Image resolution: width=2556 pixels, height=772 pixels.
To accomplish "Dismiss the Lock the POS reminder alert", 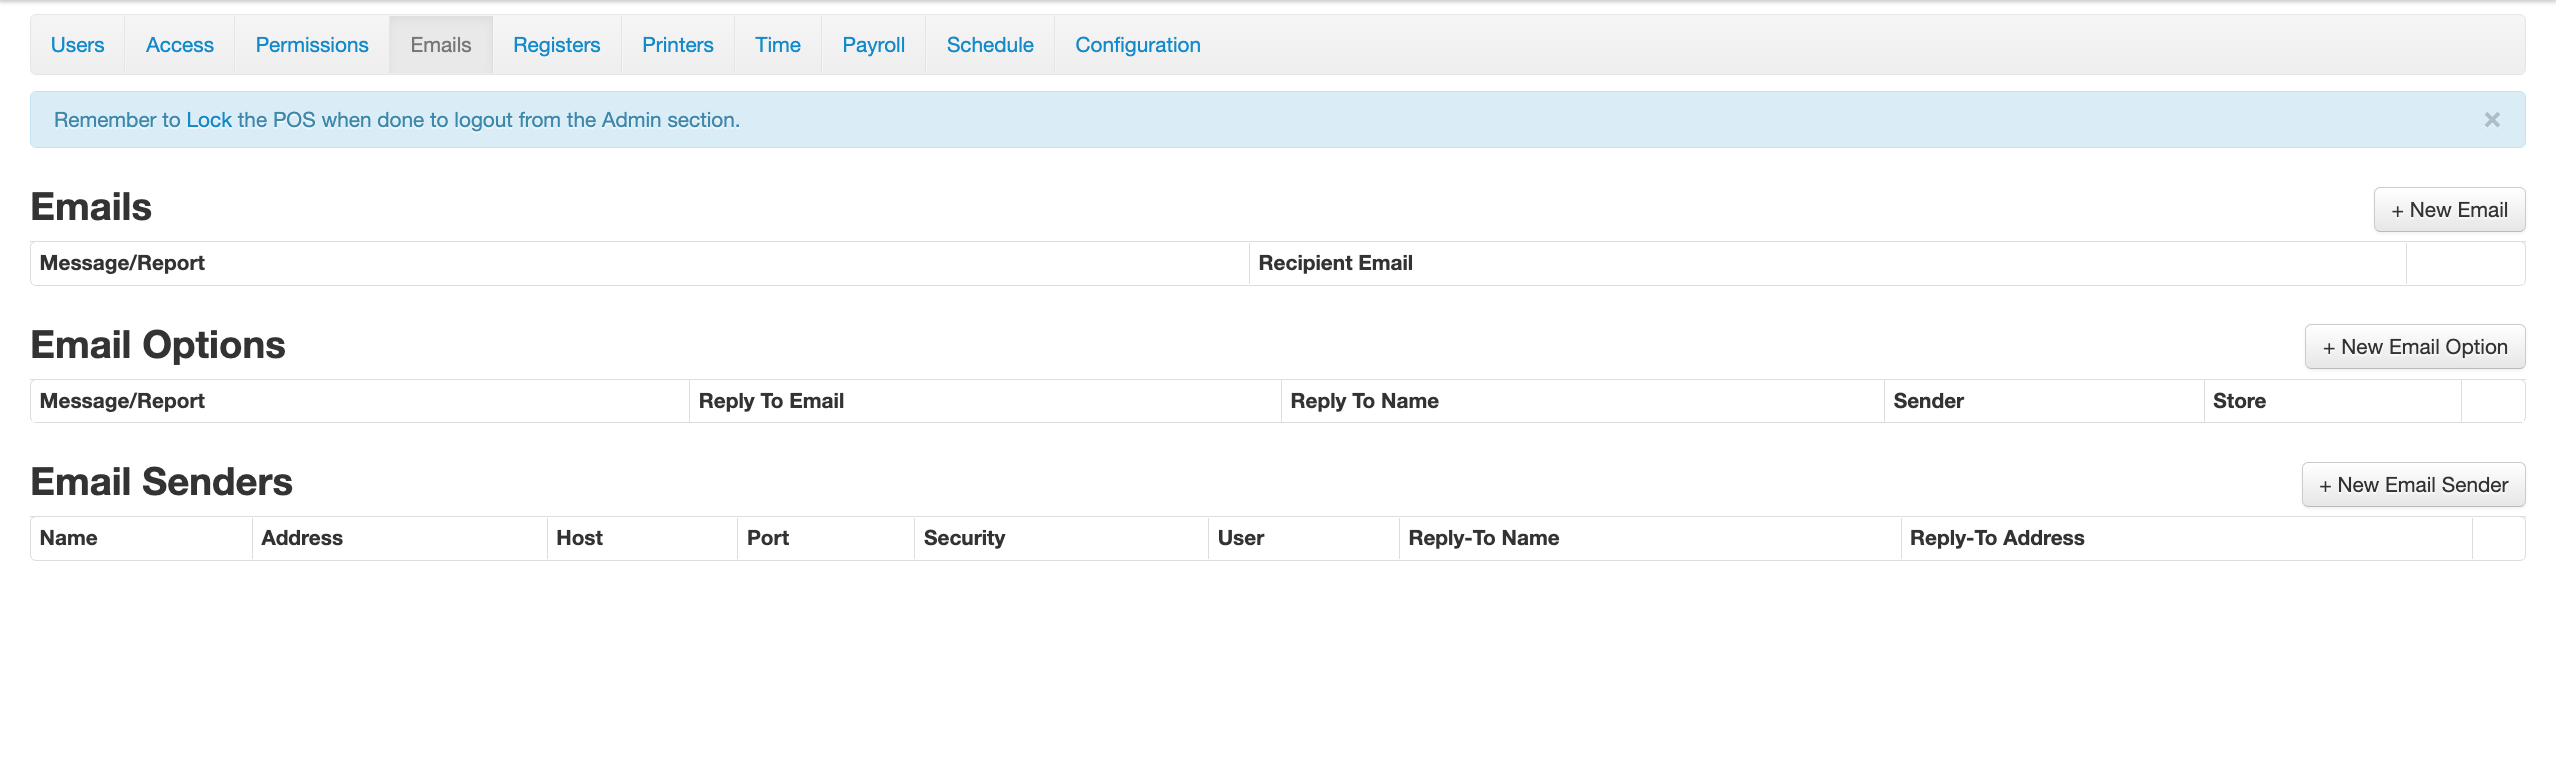I will click(2491, 120).
